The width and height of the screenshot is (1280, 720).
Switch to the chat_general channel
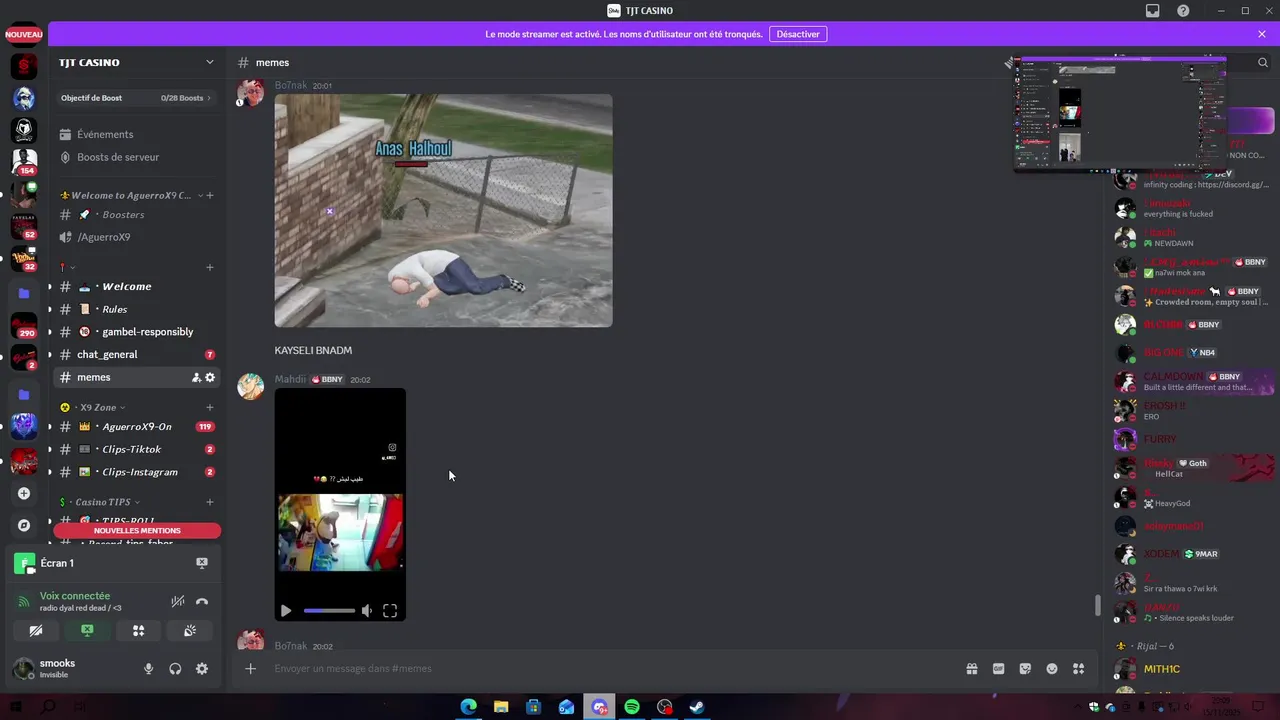pos(136,355)
